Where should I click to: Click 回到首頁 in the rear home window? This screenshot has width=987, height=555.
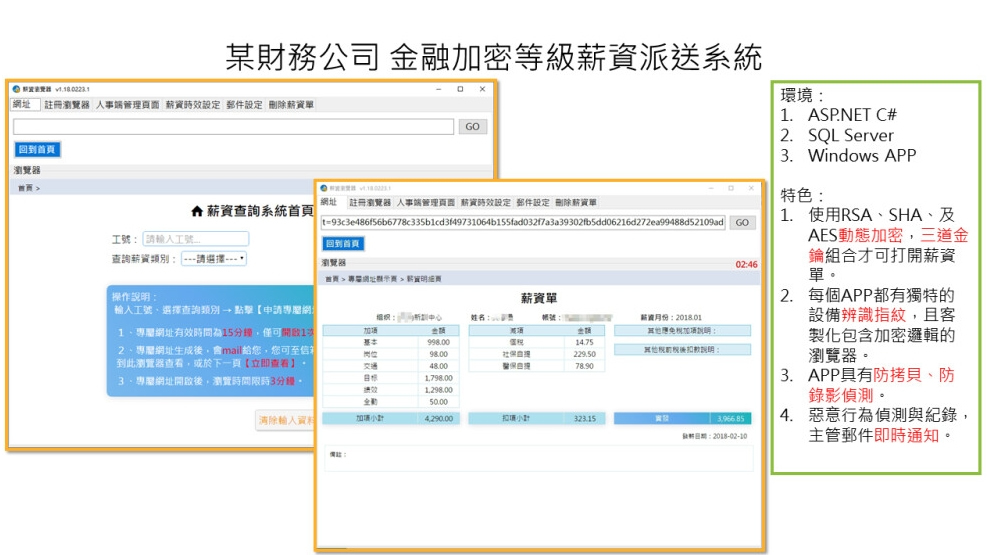(x=38, y=150)
